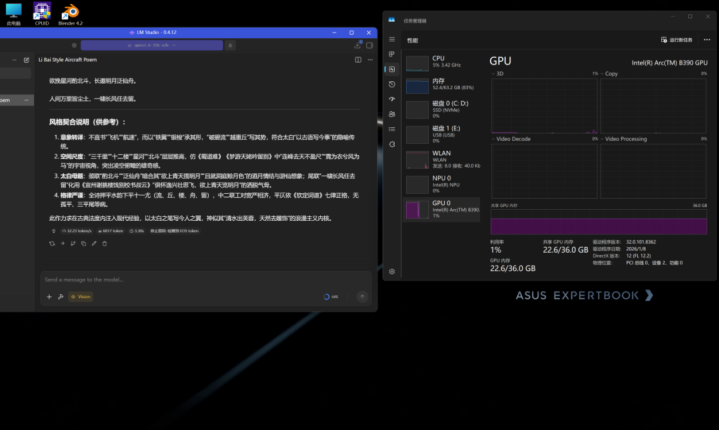Open options for the selected sidebar chat
The height and width of the screenshot is (430, 719).
coord(26,100)
